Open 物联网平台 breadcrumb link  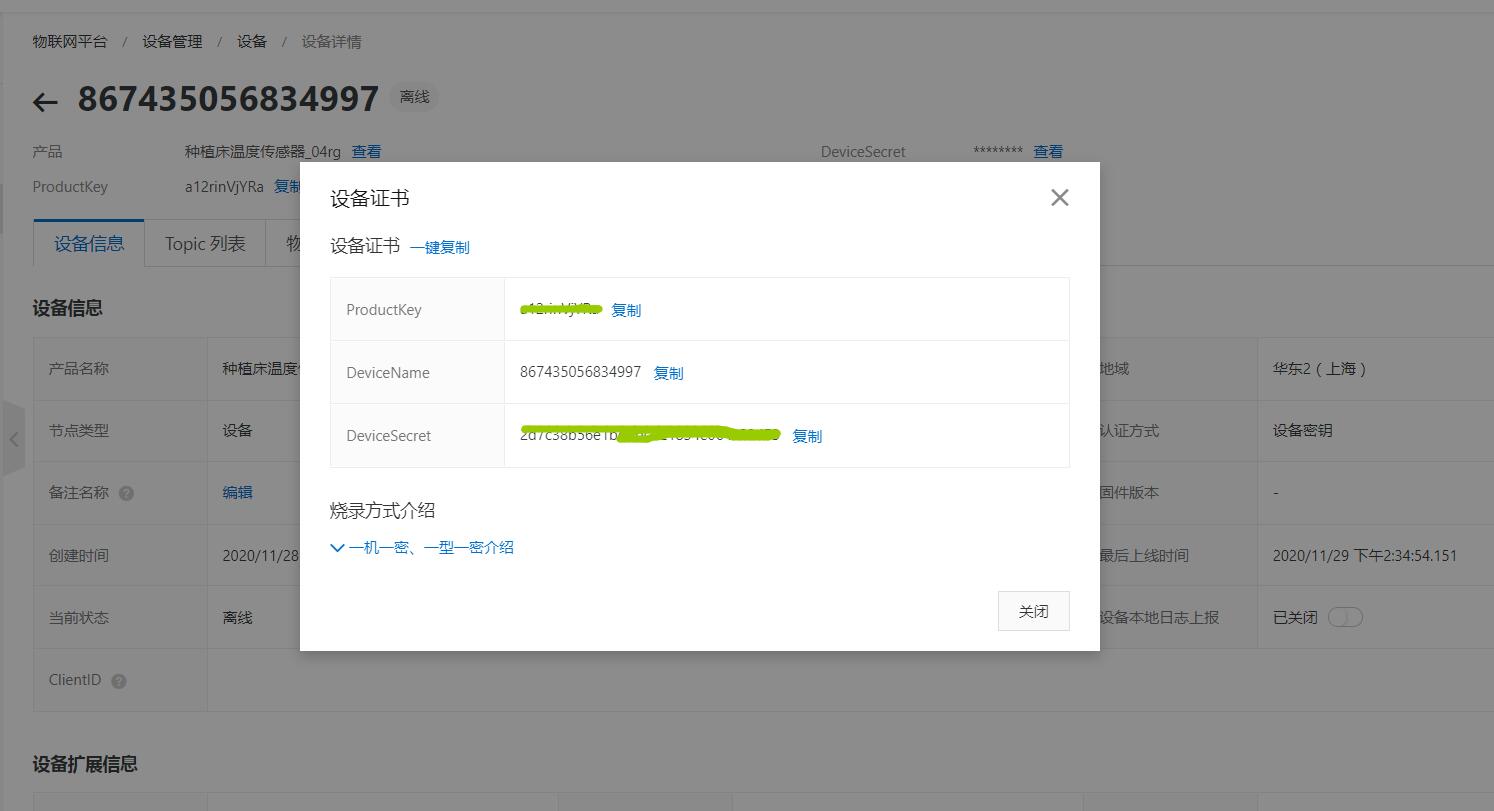pos(69,41)
